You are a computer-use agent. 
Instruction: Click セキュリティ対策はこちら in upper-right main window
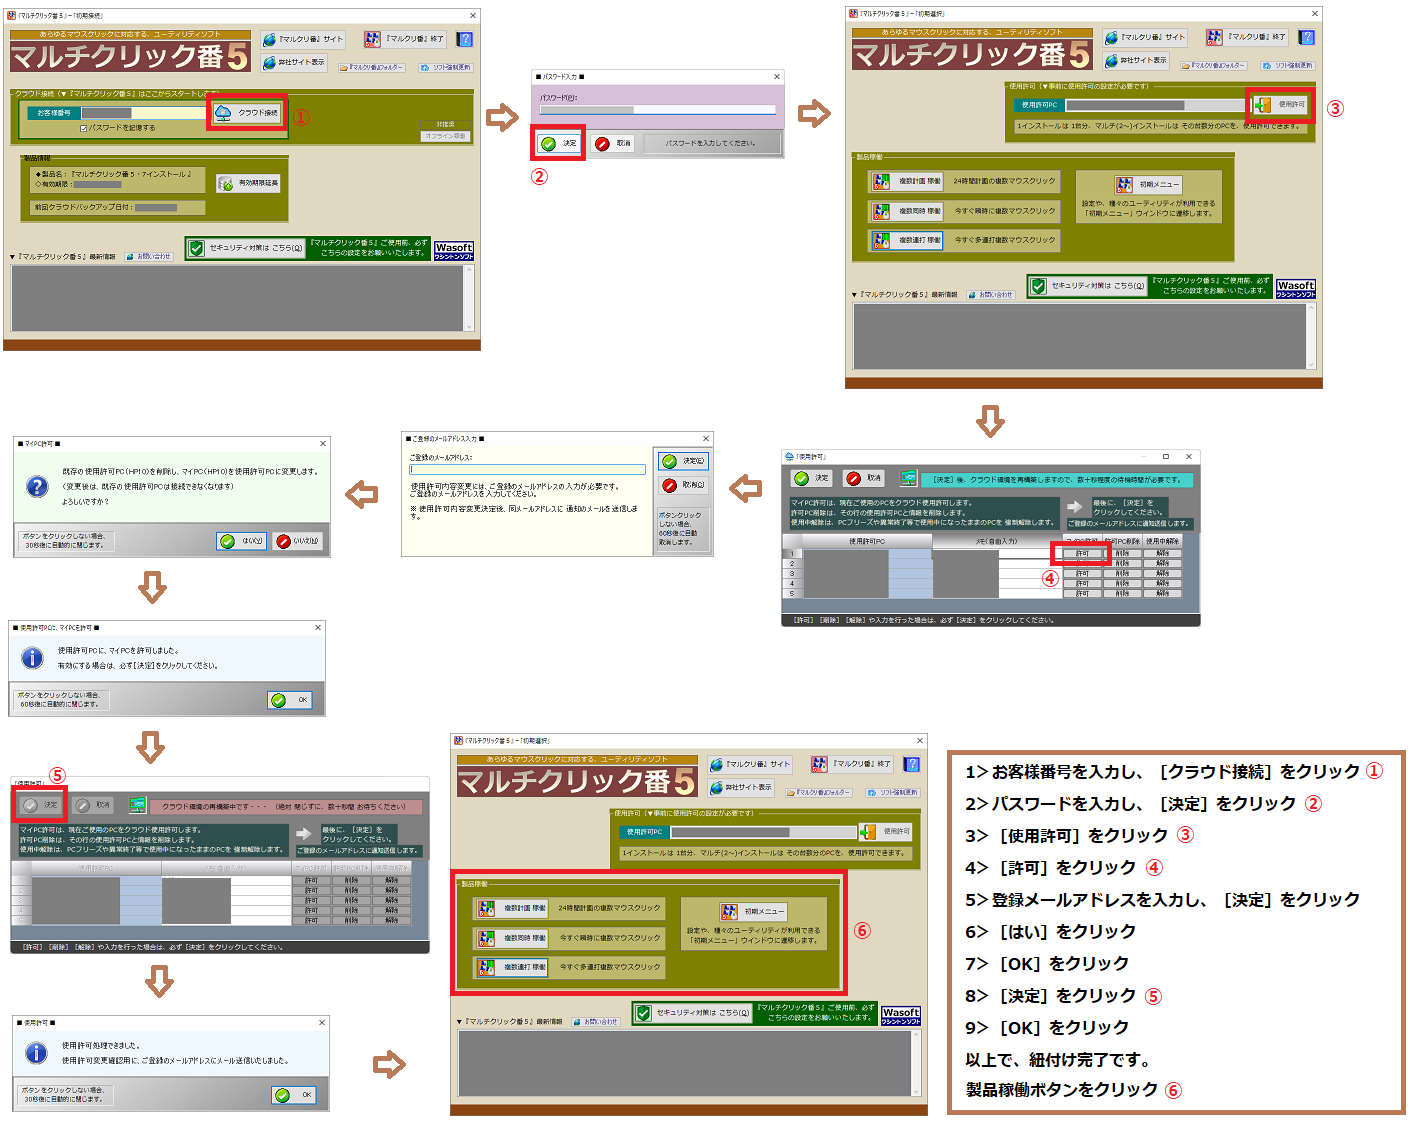pyautogui.click(x=1087, y=286)
